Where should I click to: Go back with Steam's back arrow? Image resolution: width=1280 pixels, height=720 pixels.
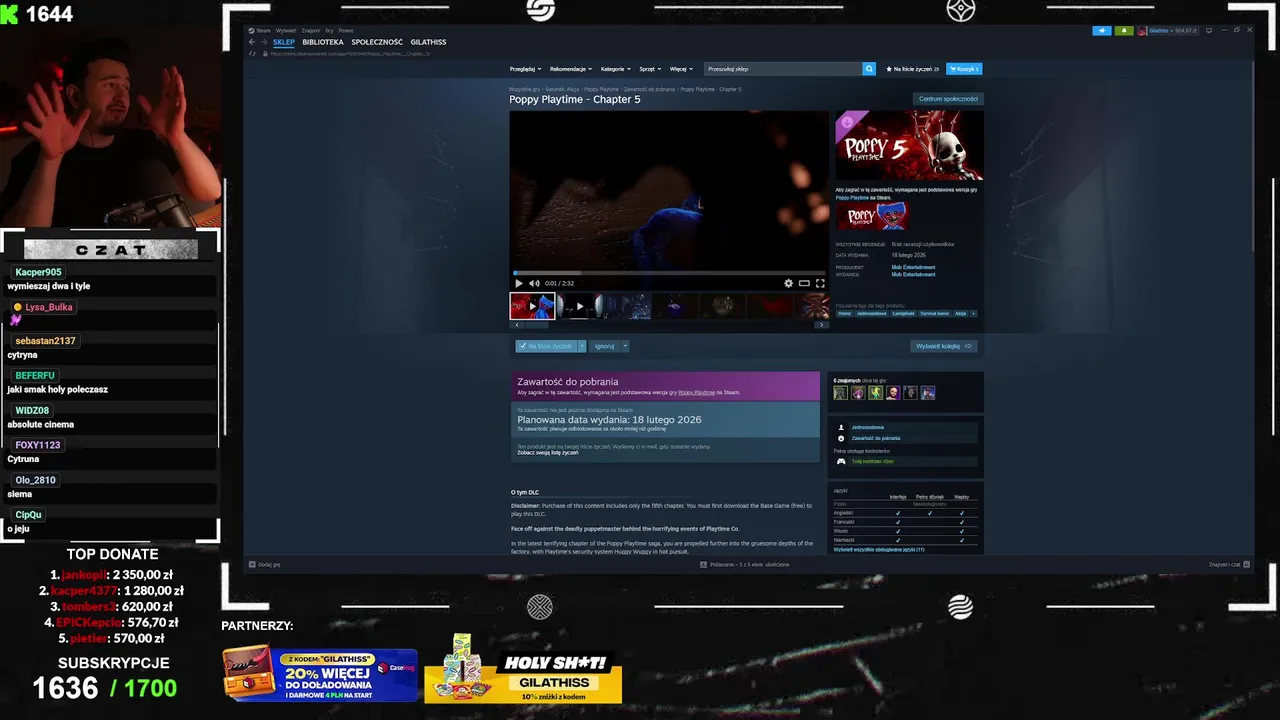pyautogui.click(x=252, y=42)
